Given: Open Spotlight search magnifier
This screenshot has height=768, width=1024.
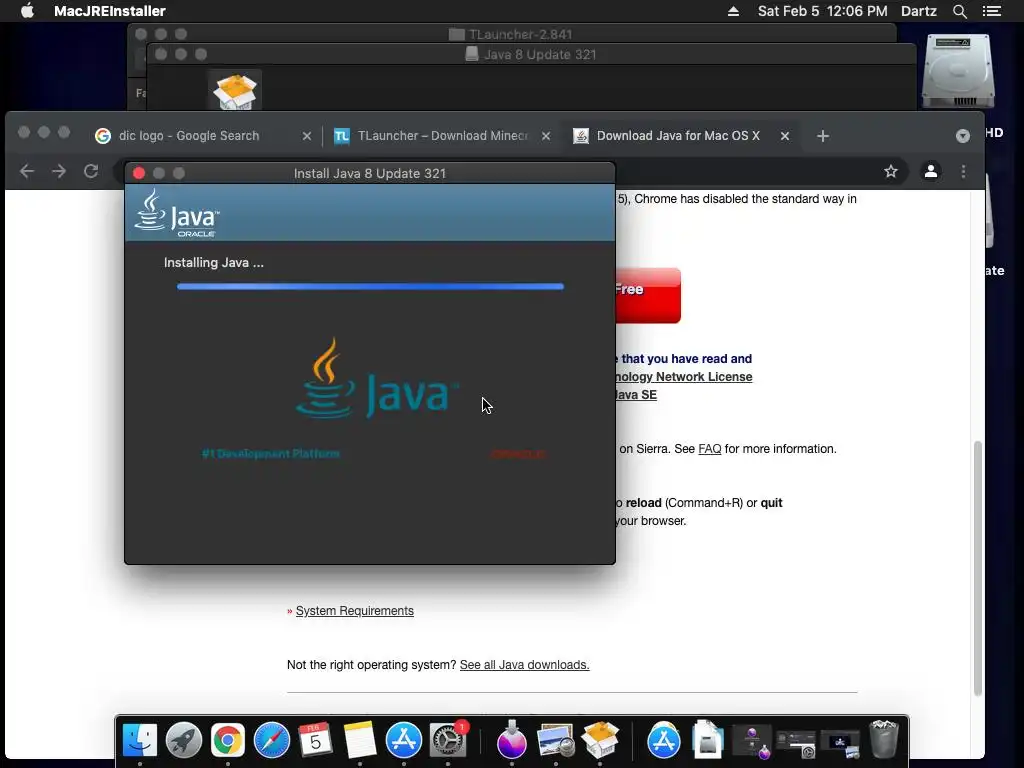Looking at the screenshot, I should (959, 11).
